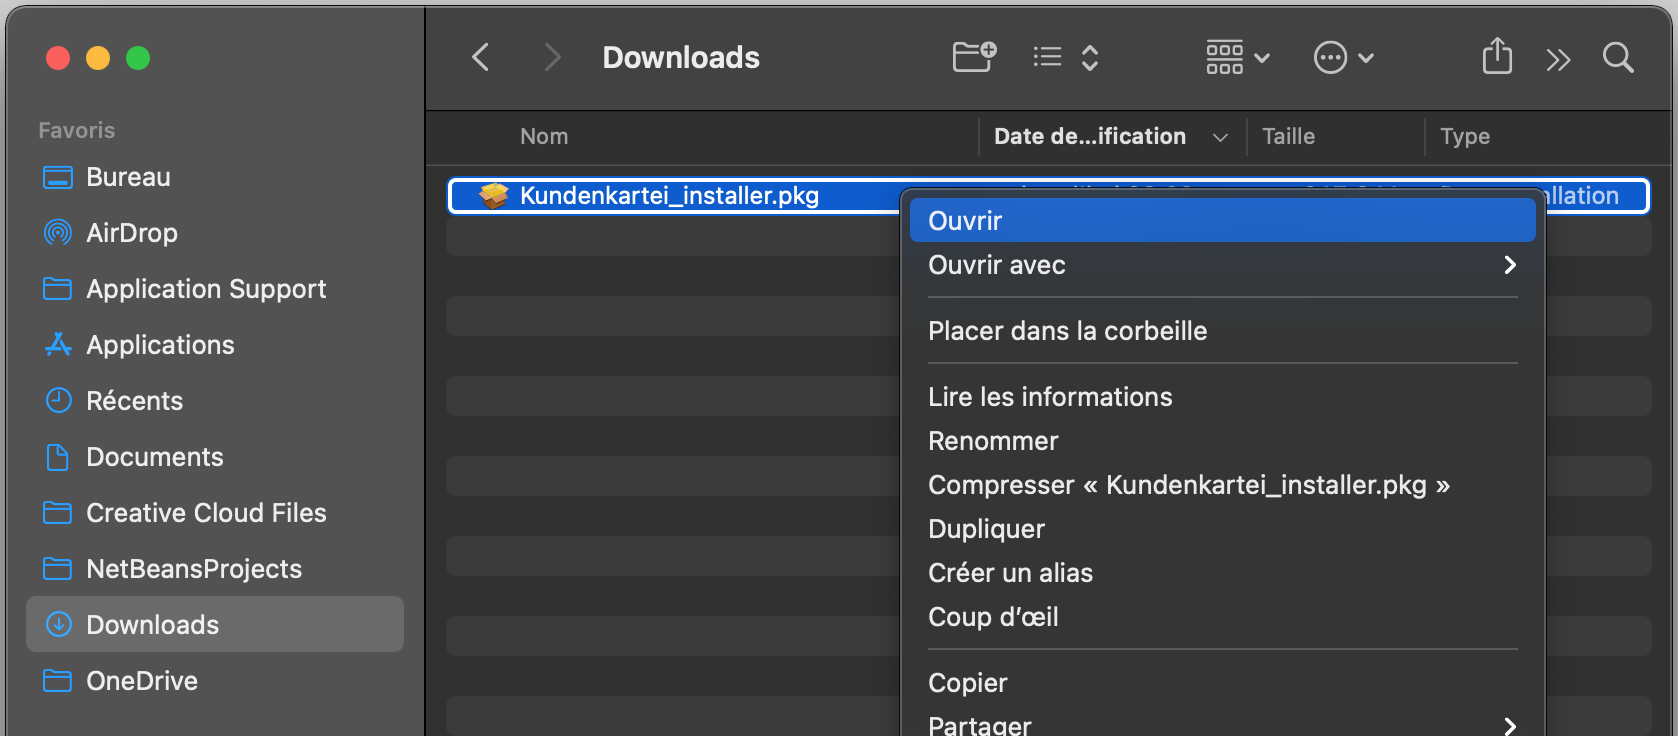Image resolution: width=1678 pixels, height=736 pixels.
Task: Close the Finder window with red button
Action: pyautogui.click(x=58, y=58)
